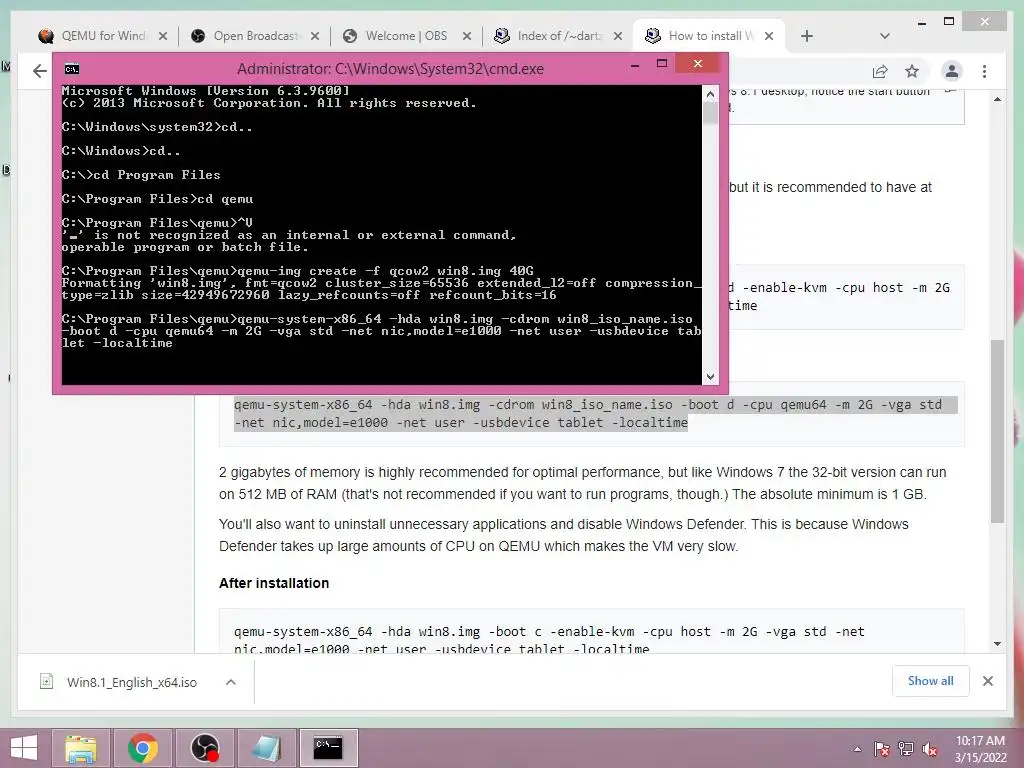Screen dimensions: 1024x768
Task: Switch to Index of /~dartz tab
Action: pos(558,36)
